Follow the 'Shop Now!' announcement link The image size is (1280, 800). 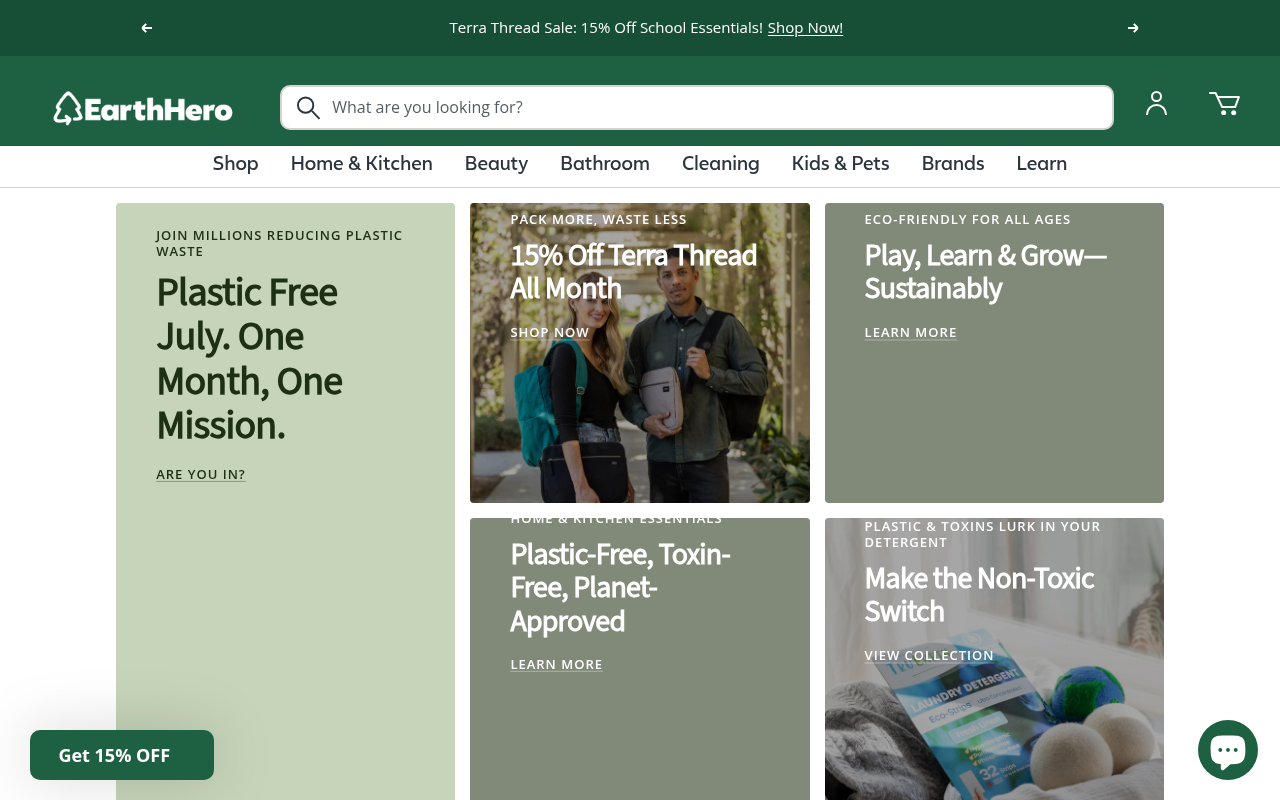805,28
